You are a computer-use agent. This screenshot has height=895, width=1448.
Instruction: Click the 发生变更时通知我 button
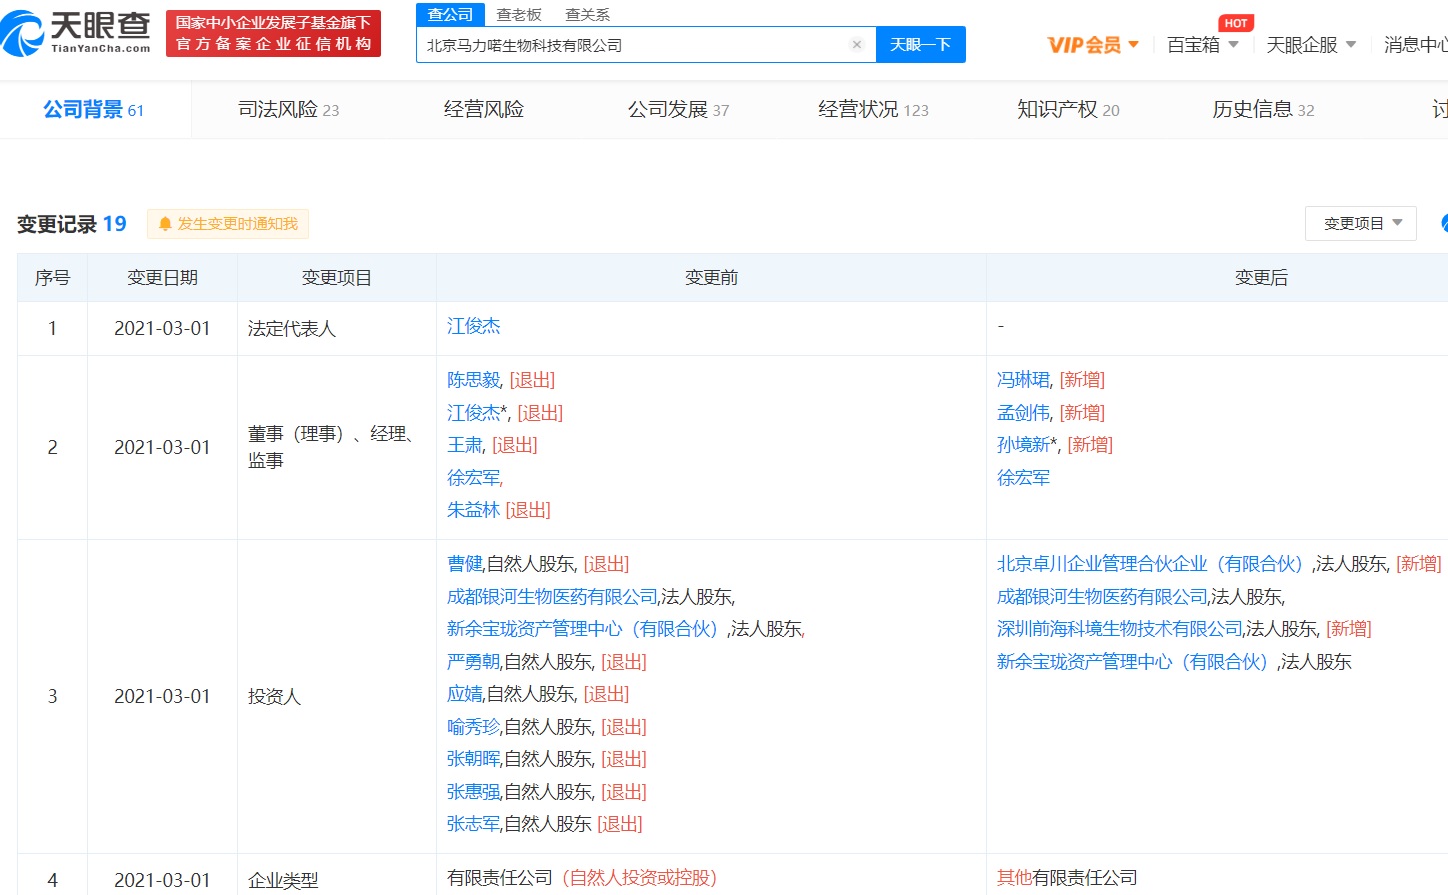click(x=228, y=224)
